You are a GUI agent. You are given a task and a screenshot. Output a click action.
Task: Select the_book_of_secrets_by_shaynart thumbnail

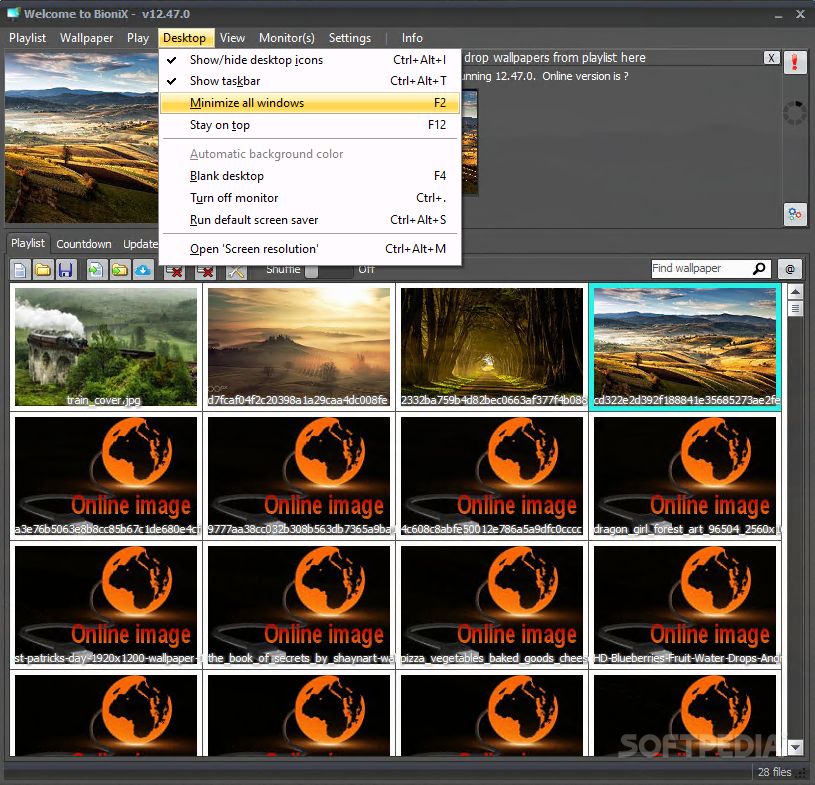pyautogui.click(x=299, y=605)
